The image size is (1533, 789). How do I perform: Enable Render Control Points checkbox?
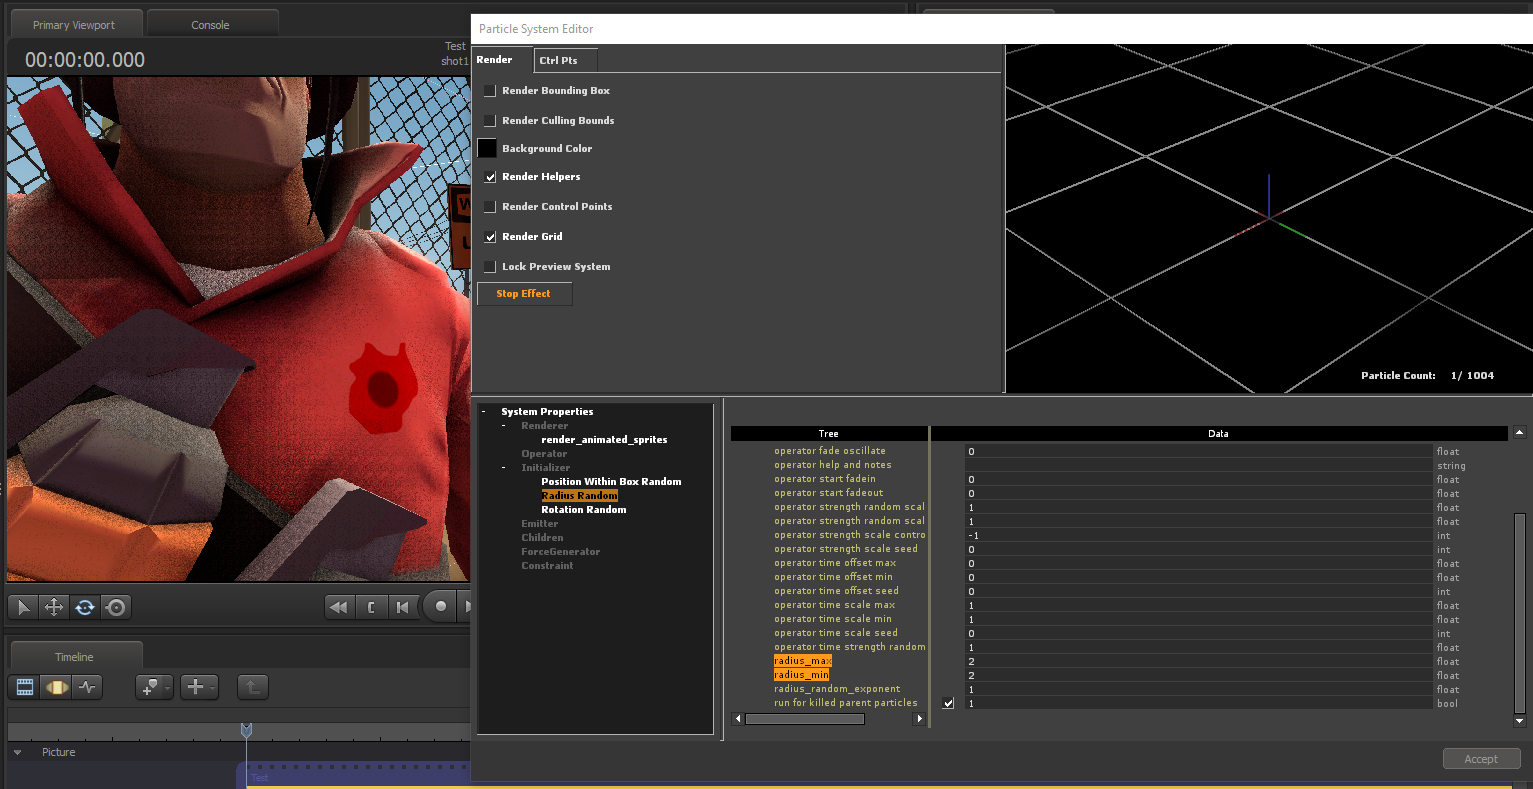(x=490, y=207)
